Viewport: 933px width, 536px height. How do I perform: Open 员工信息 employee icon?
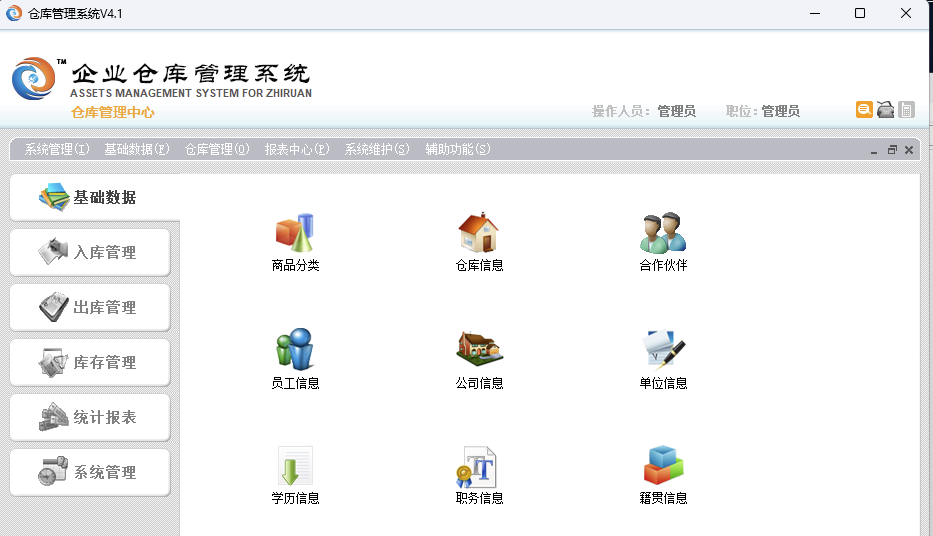[294, 350]
